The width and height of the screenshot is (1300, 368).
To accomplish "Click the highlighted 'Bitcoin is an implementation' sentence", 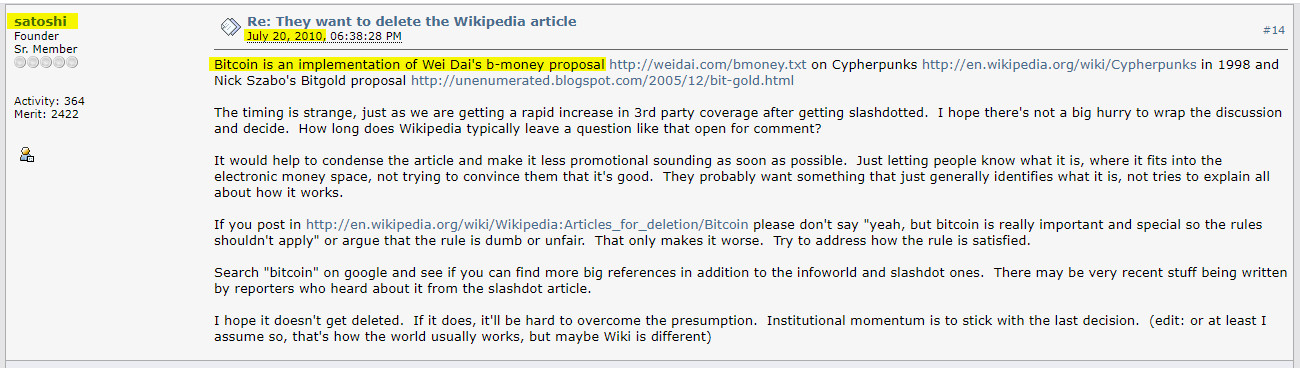I will pyautogui.click(x=410, y=64).
